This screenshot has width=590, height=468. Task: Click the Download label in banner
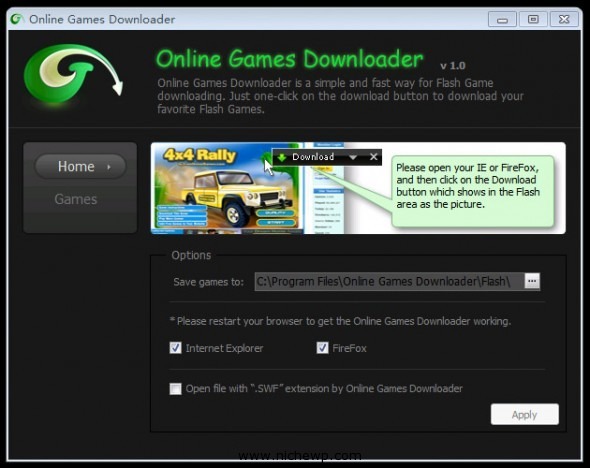[313, 157]
